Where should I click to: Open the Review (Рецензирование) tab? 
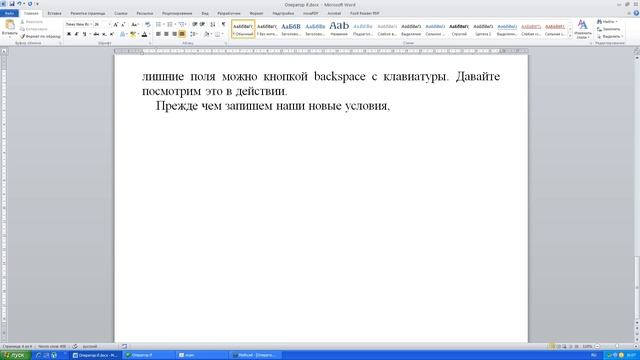tap(177, 13)
